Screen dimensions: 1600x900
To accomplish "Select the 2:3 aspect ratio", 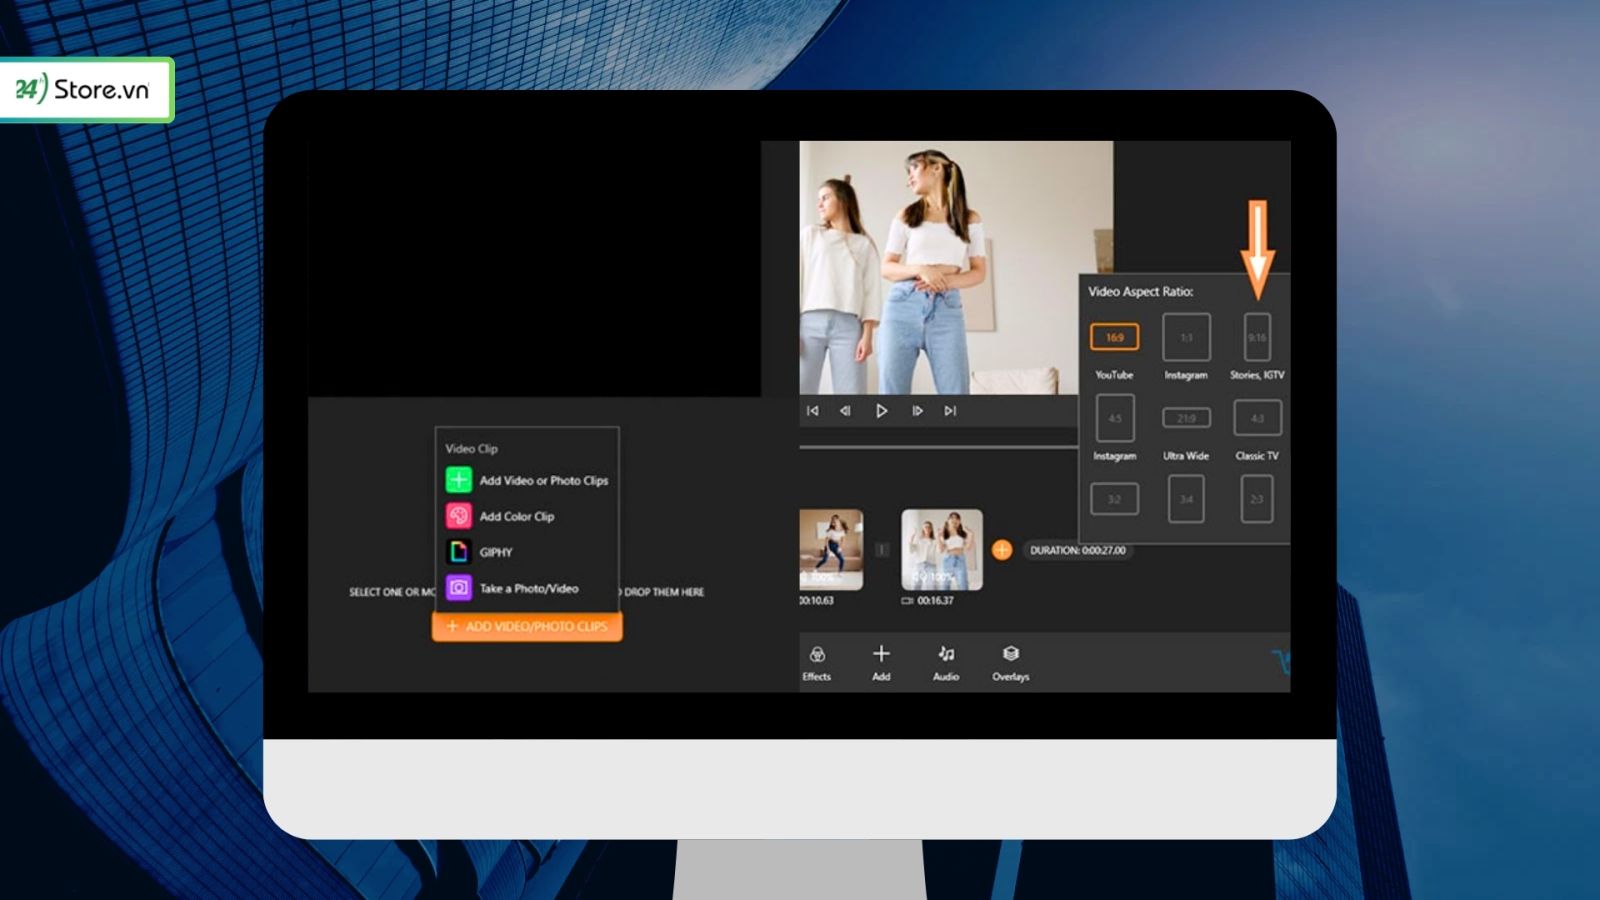I will pos(1257,499).
